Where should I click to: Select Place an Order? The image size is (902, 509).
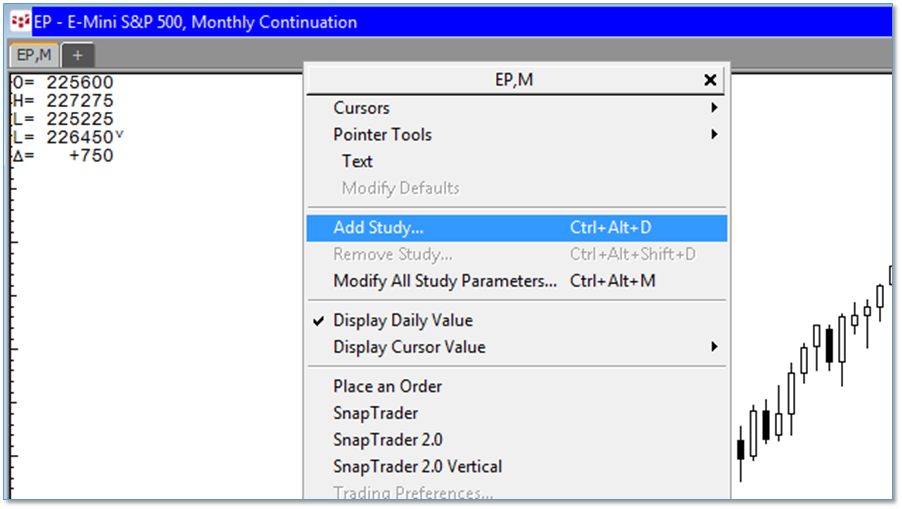[517, 386]
